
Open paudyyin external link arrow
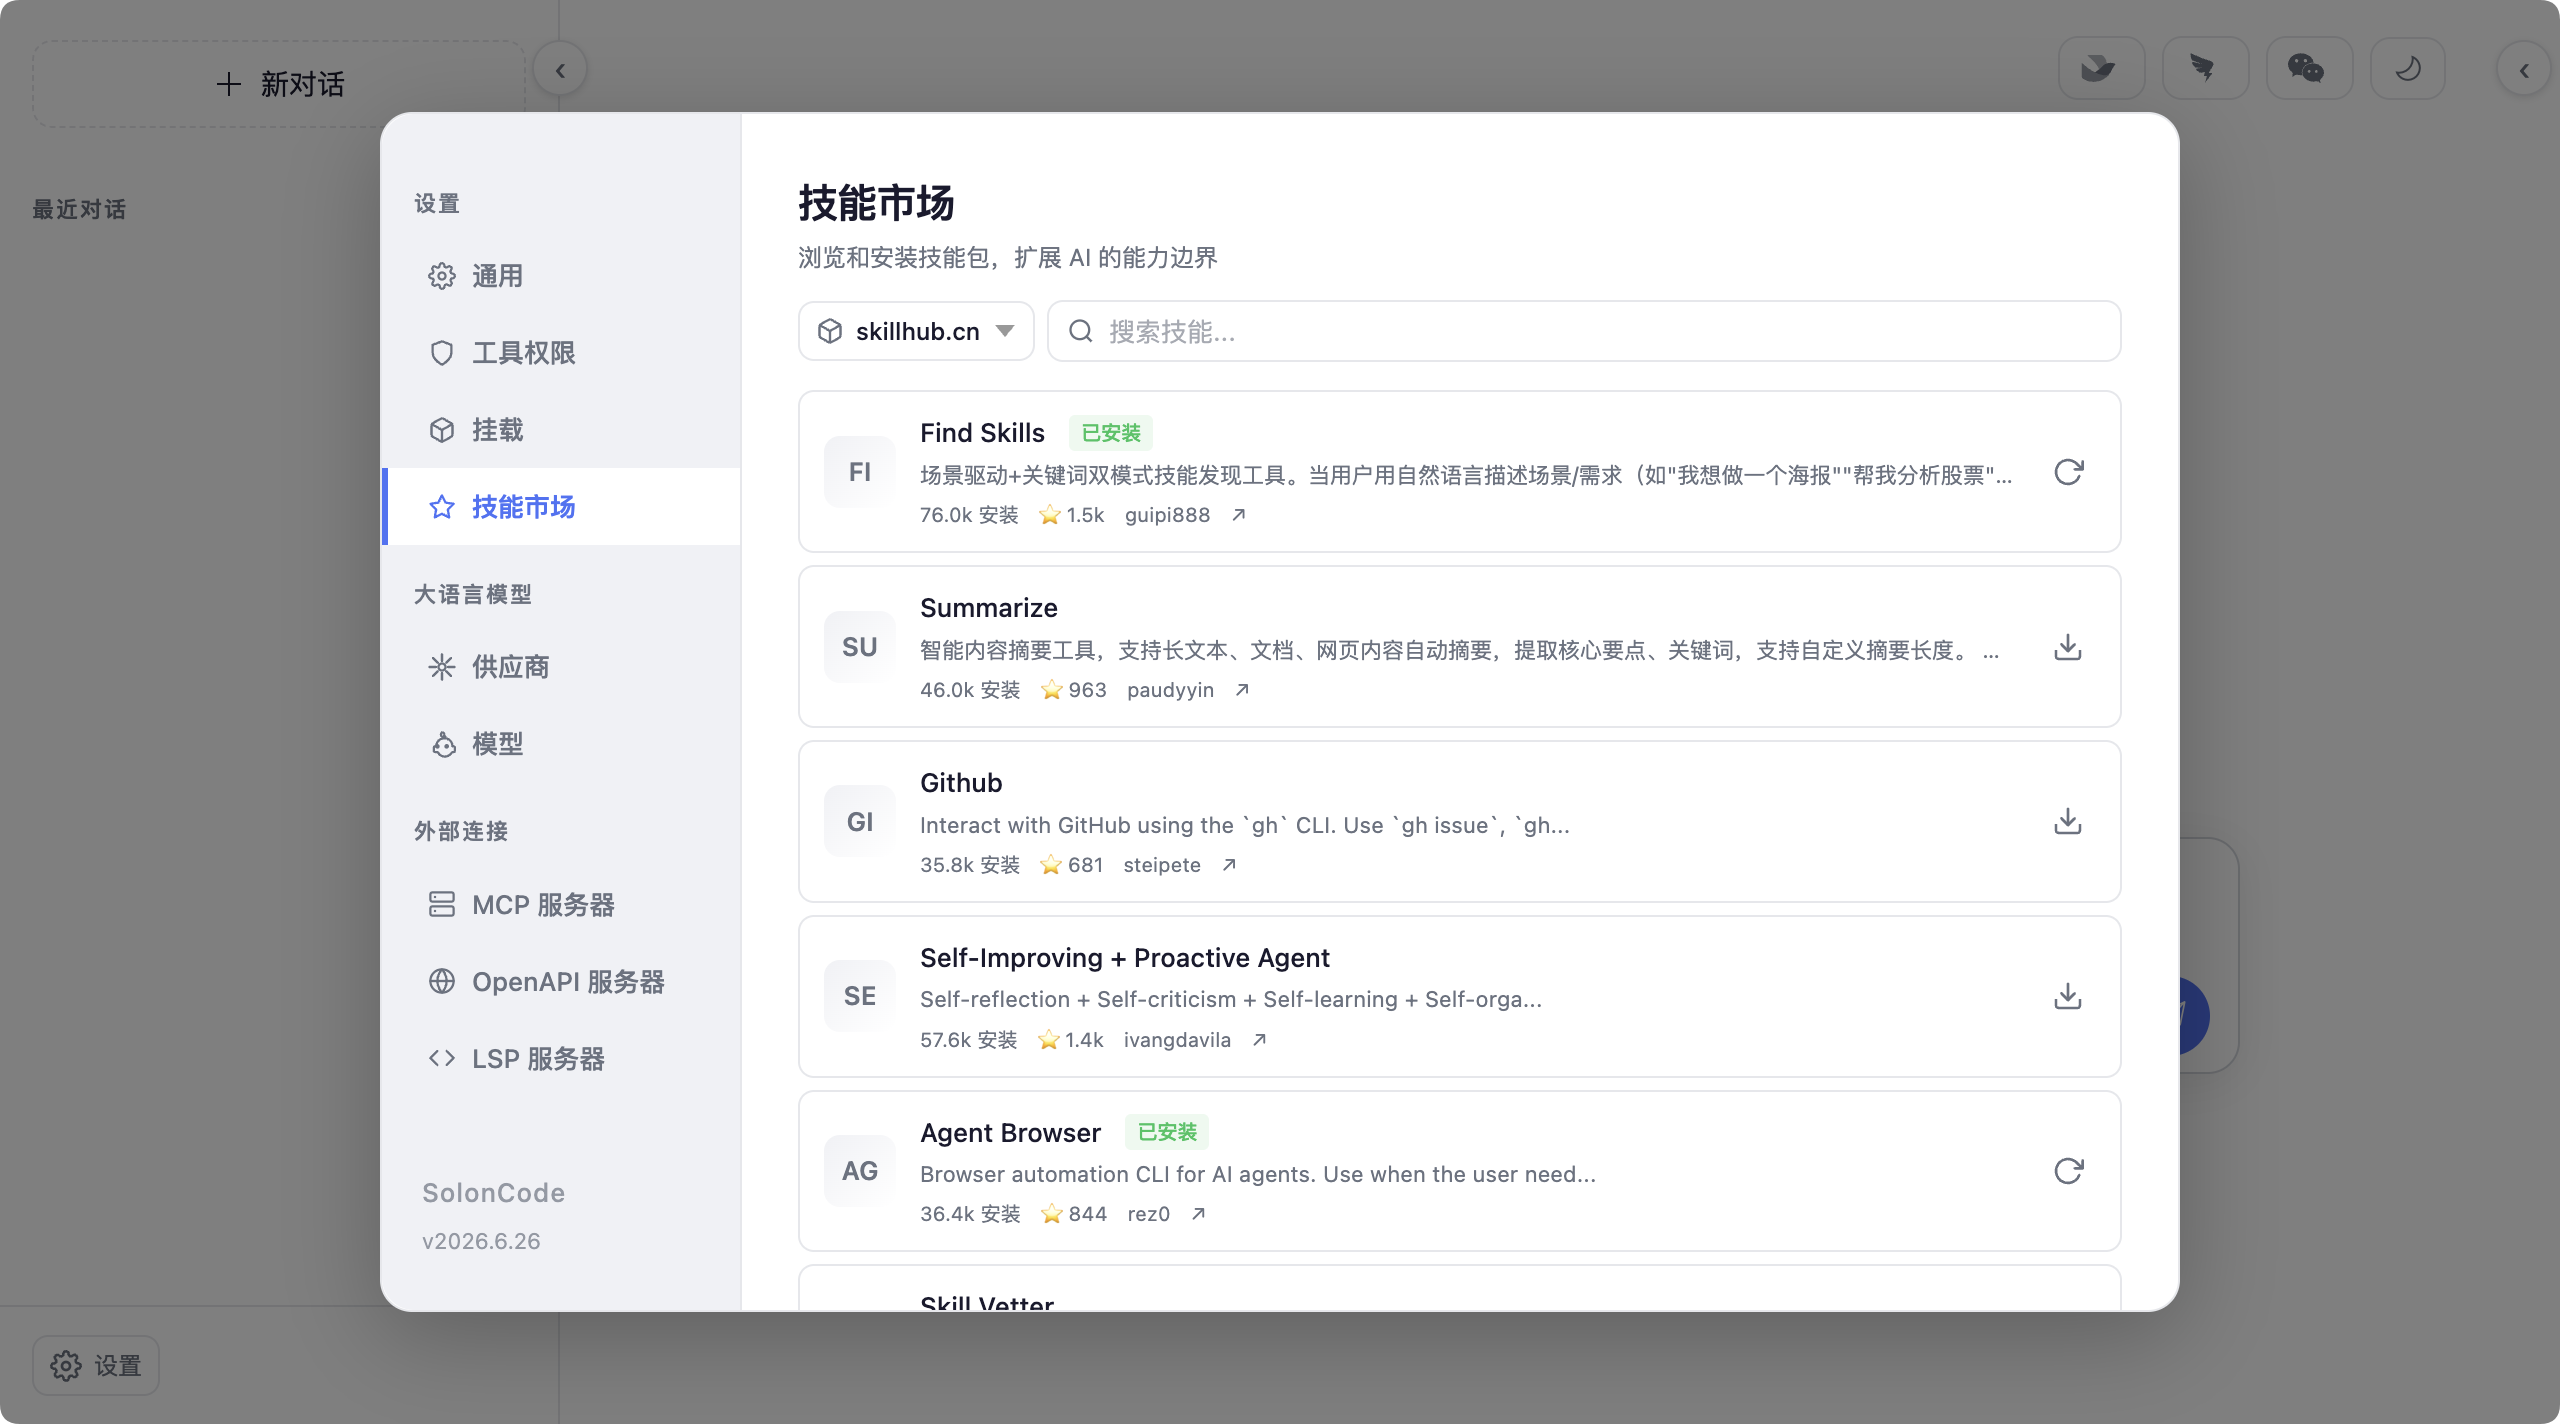pyautogui.click(x=1242, y=690)
